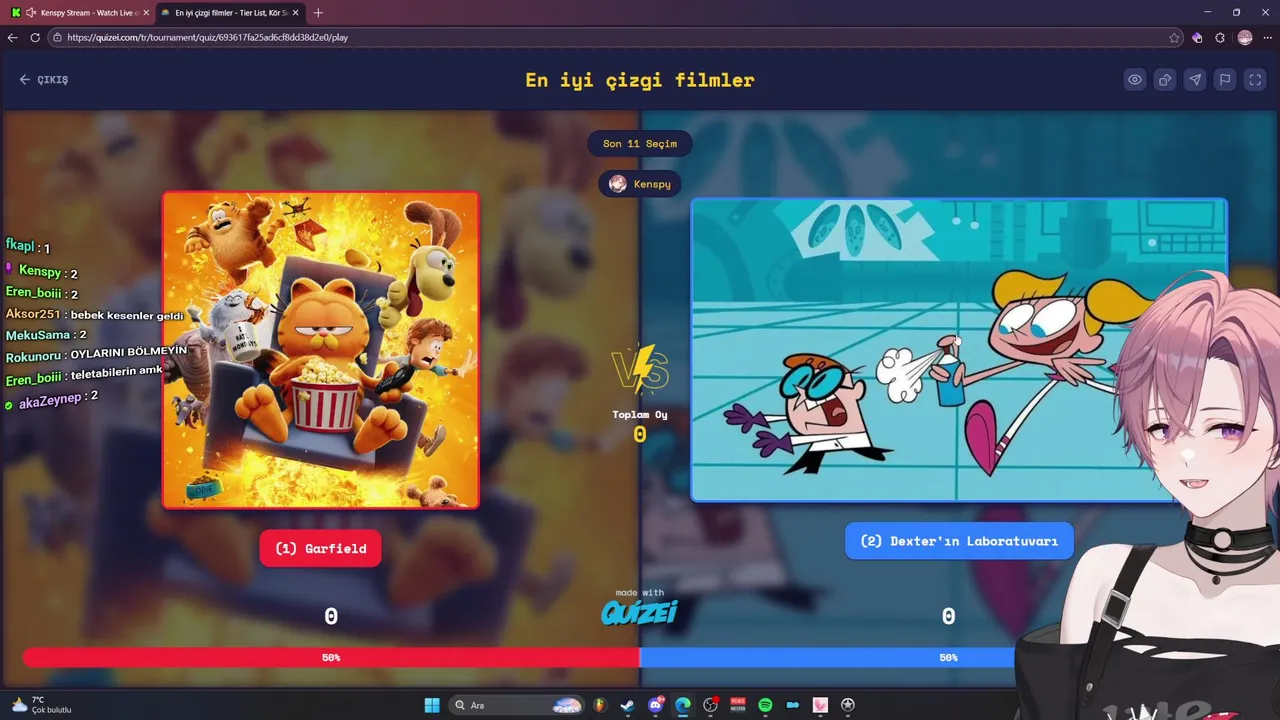This screenshot has height=720, width=1280.
Task: Click the ÇIKIŞ back arrow link
Action: point(44,80)
